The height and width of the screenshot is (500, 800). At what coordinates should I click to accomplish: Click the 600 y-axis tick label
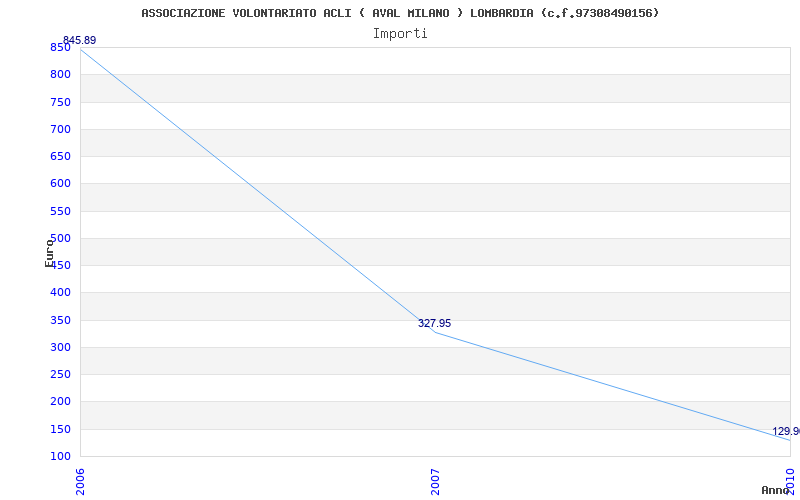pos(60,184)
